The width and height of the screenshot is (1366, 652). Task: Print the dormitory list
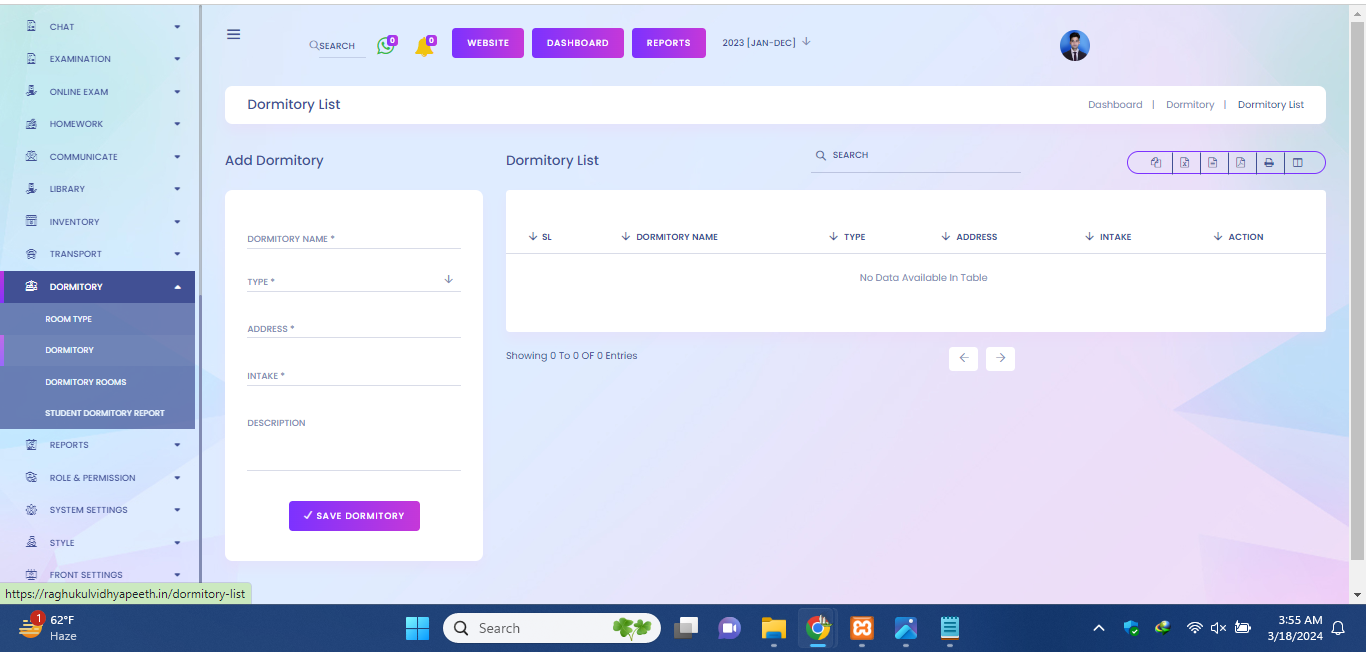pyautogui.click(x=1269, y=163)
